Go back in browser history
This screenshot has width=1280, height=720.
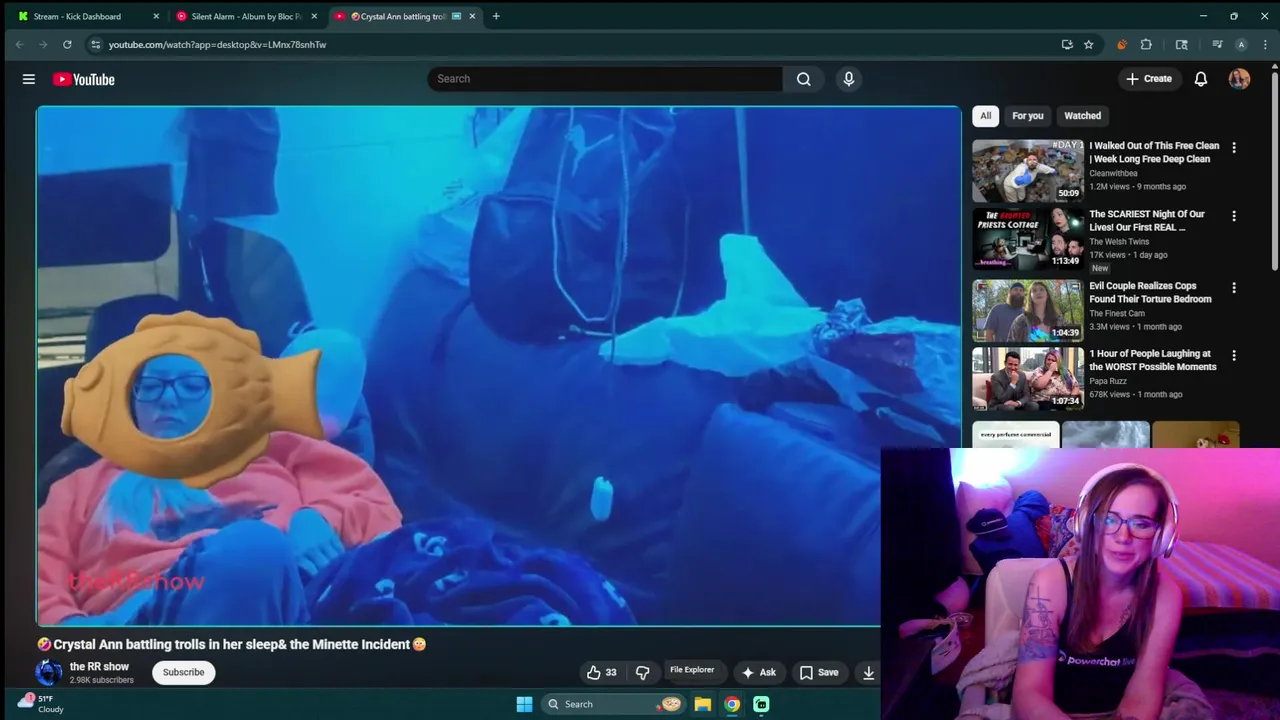19,44
